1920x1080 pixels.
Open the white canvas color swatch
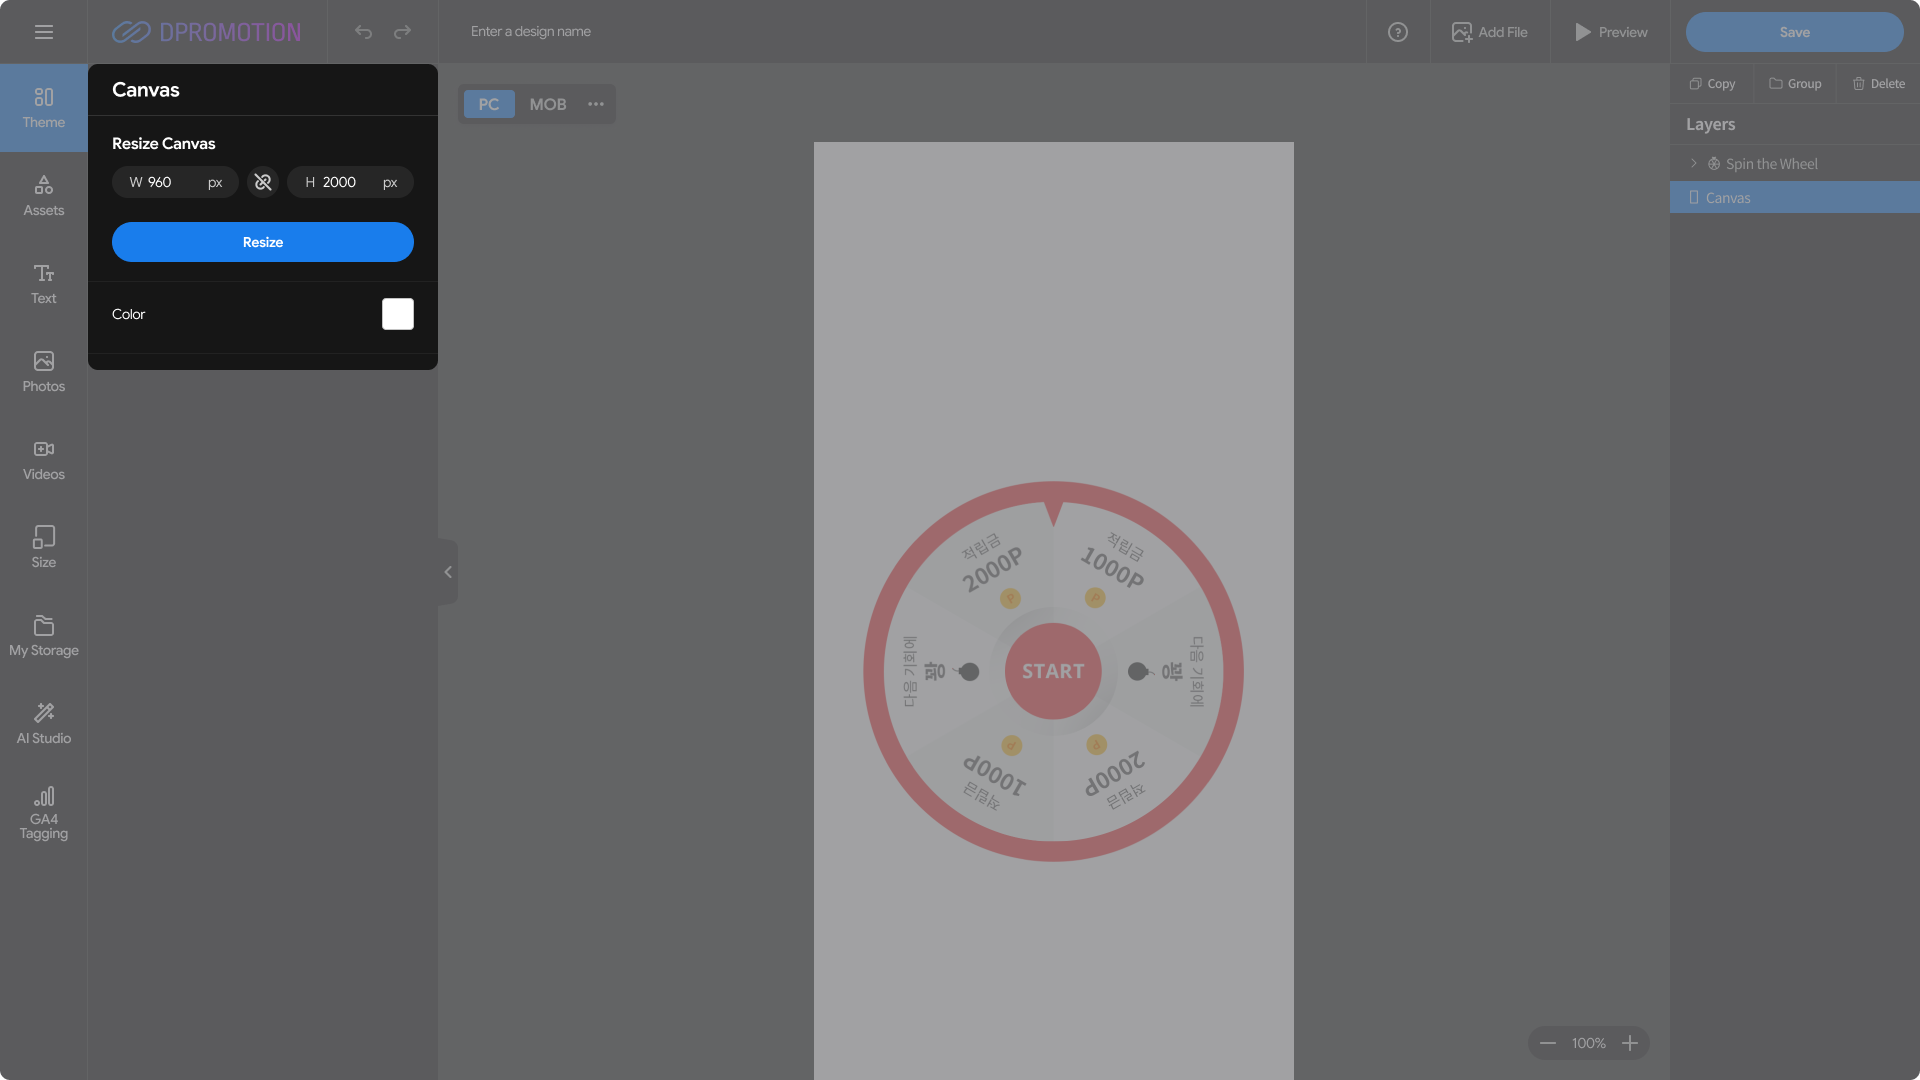397,314
